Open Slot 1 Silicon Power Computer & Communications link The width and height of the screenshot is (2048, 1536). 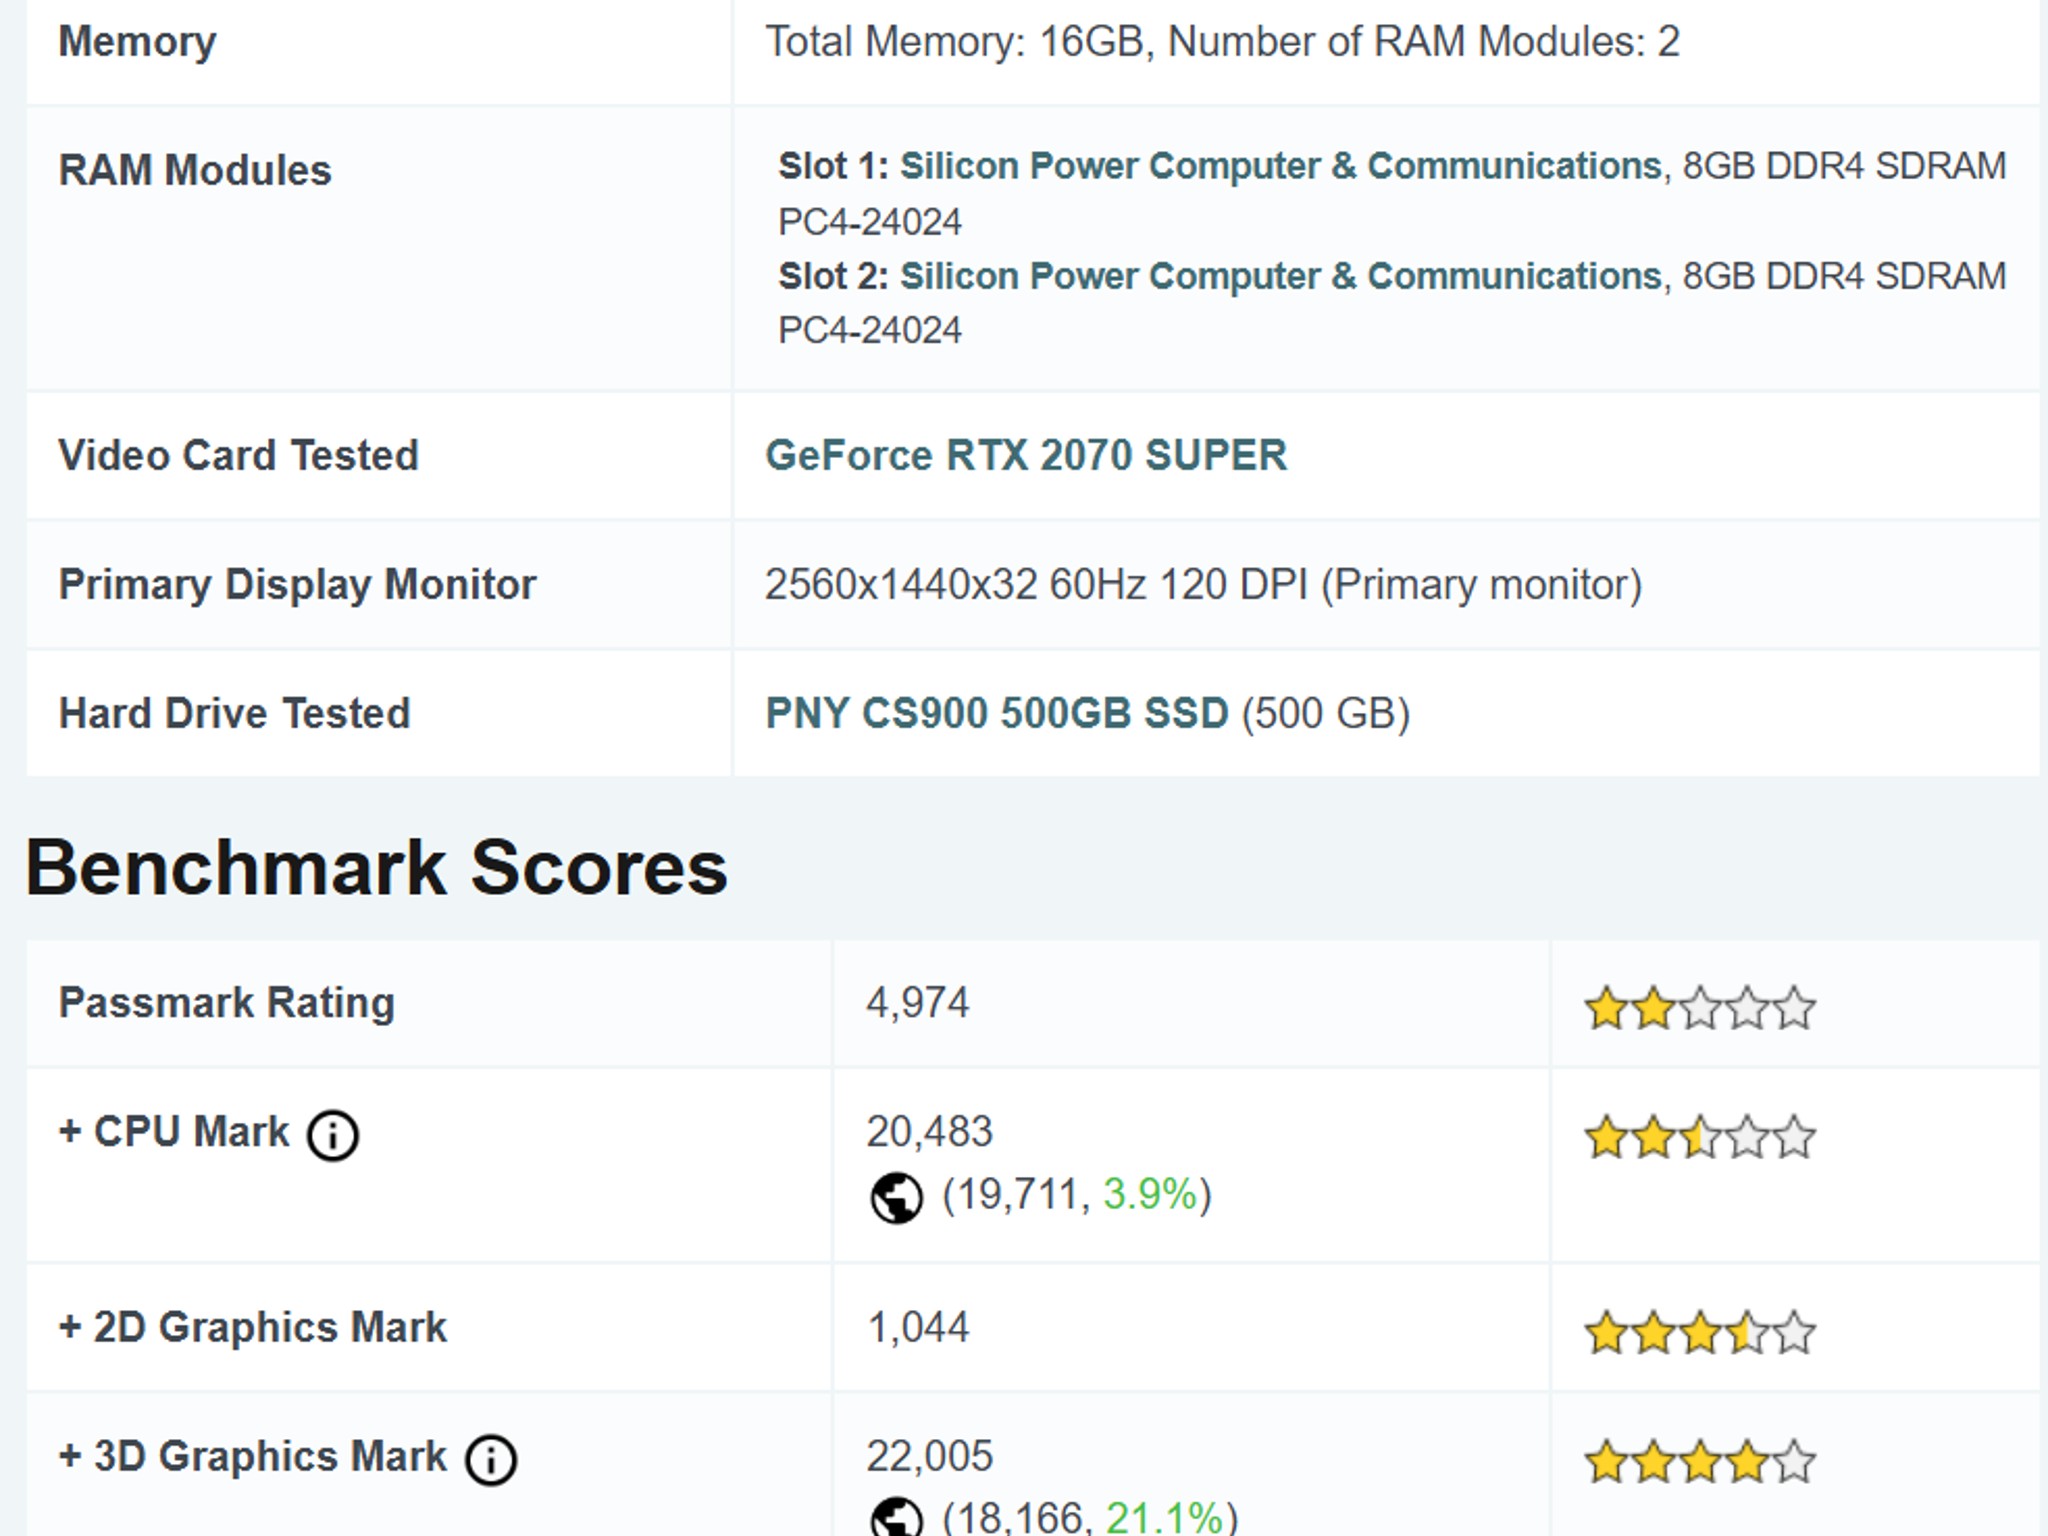(x=1281, y=166)
